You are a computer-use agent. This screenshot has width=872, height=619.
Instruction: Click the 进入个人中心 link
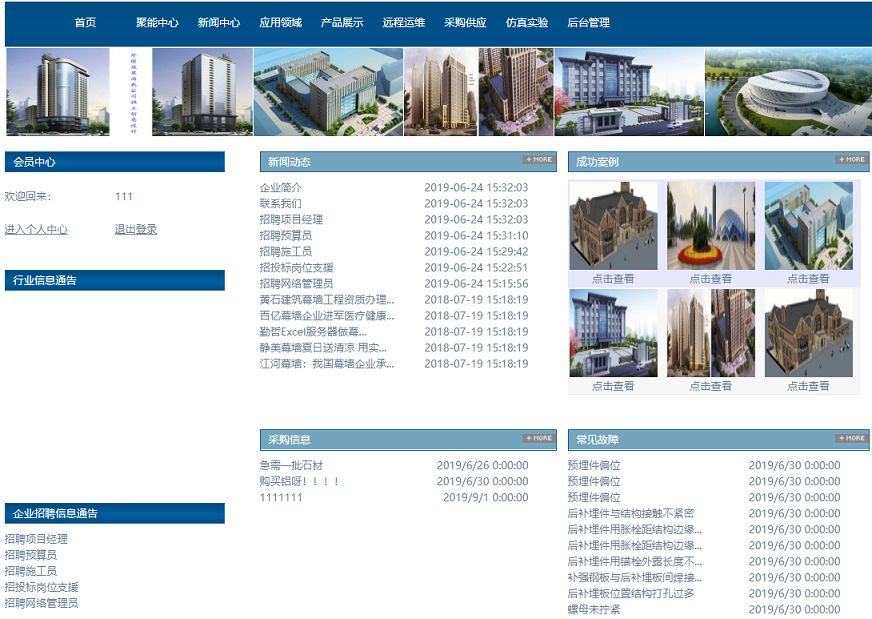point(36,230)
